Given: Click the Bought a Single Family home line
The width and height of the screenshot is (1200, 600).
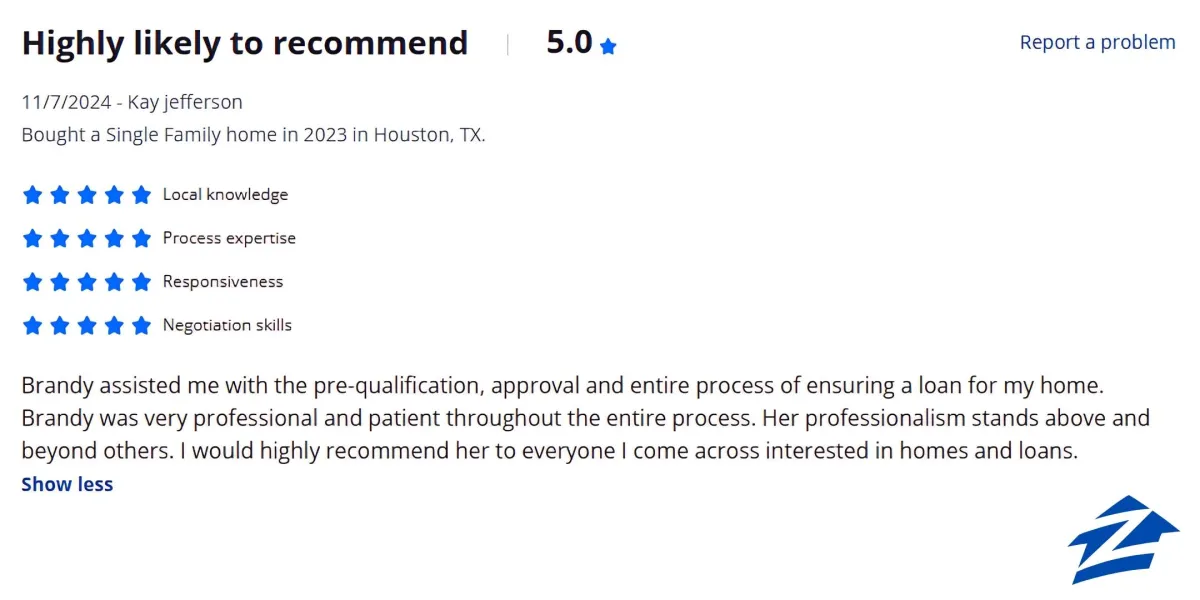Looking at the screenshot, I should coord(254,135).
